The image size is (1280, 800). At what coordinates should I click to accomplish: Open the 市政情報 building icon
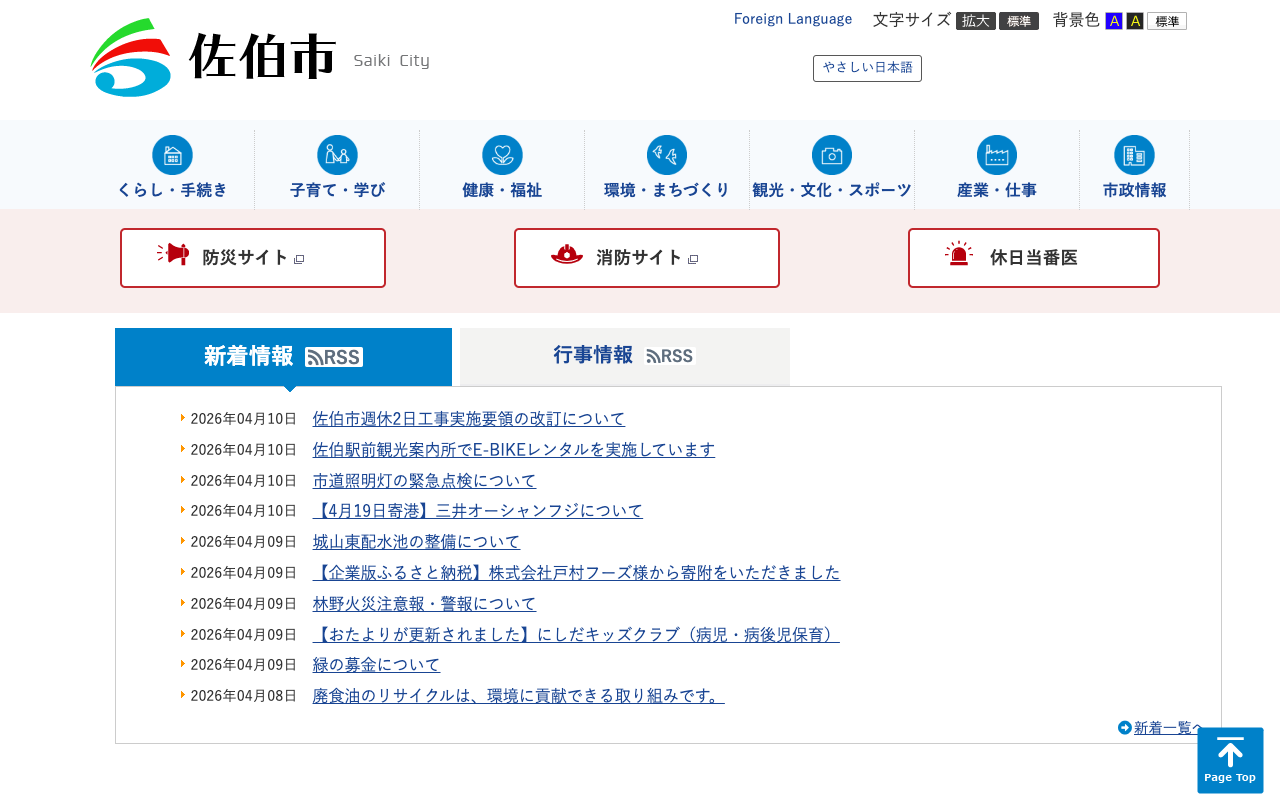coord(1134,155)
